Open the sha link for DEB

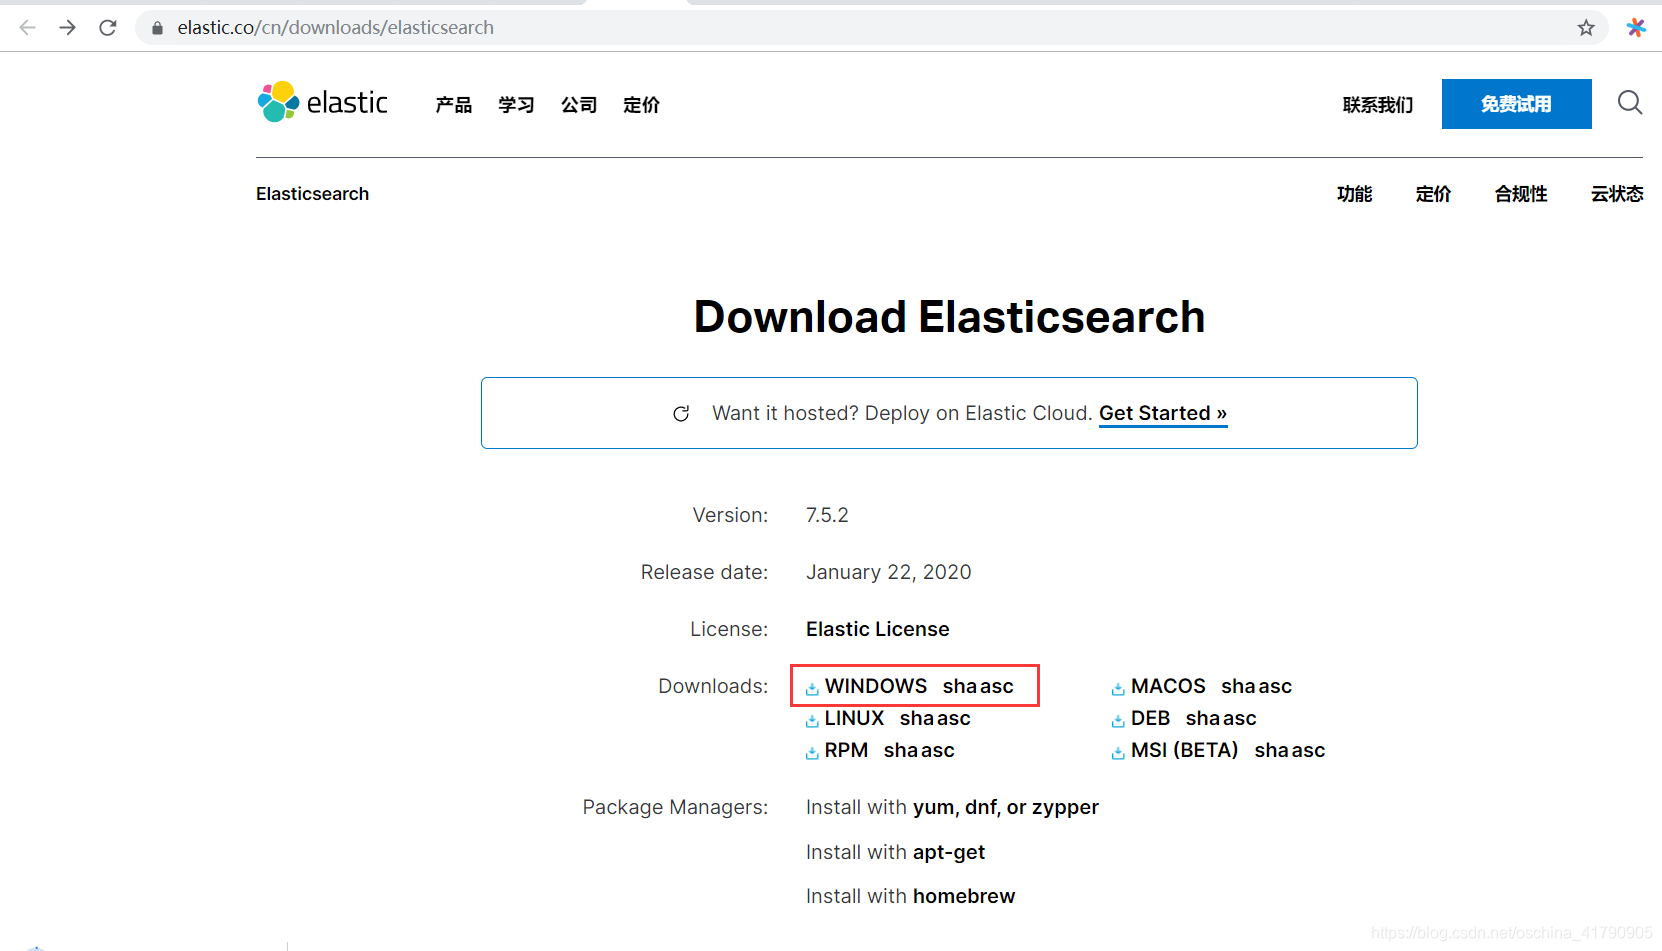[x=1202, y=718]
